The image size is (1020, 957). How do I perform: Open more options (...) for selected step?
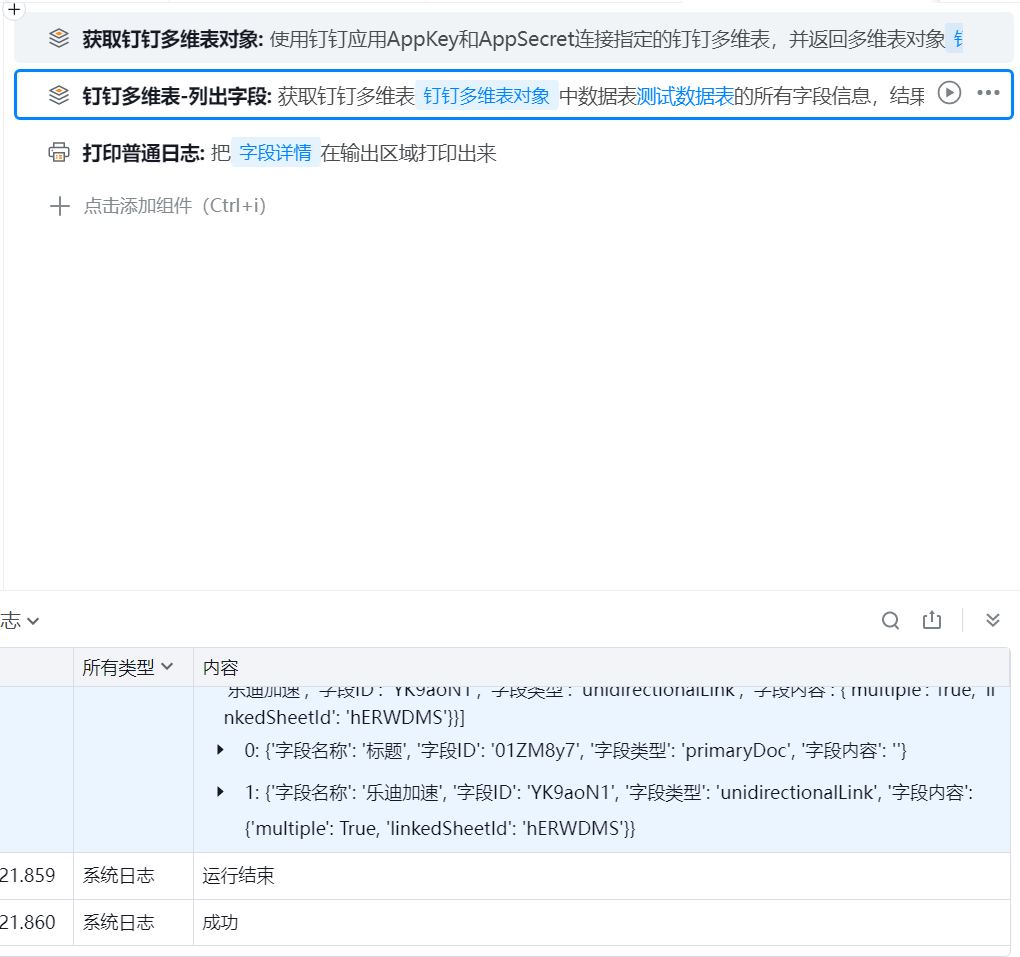pos(988,93)
